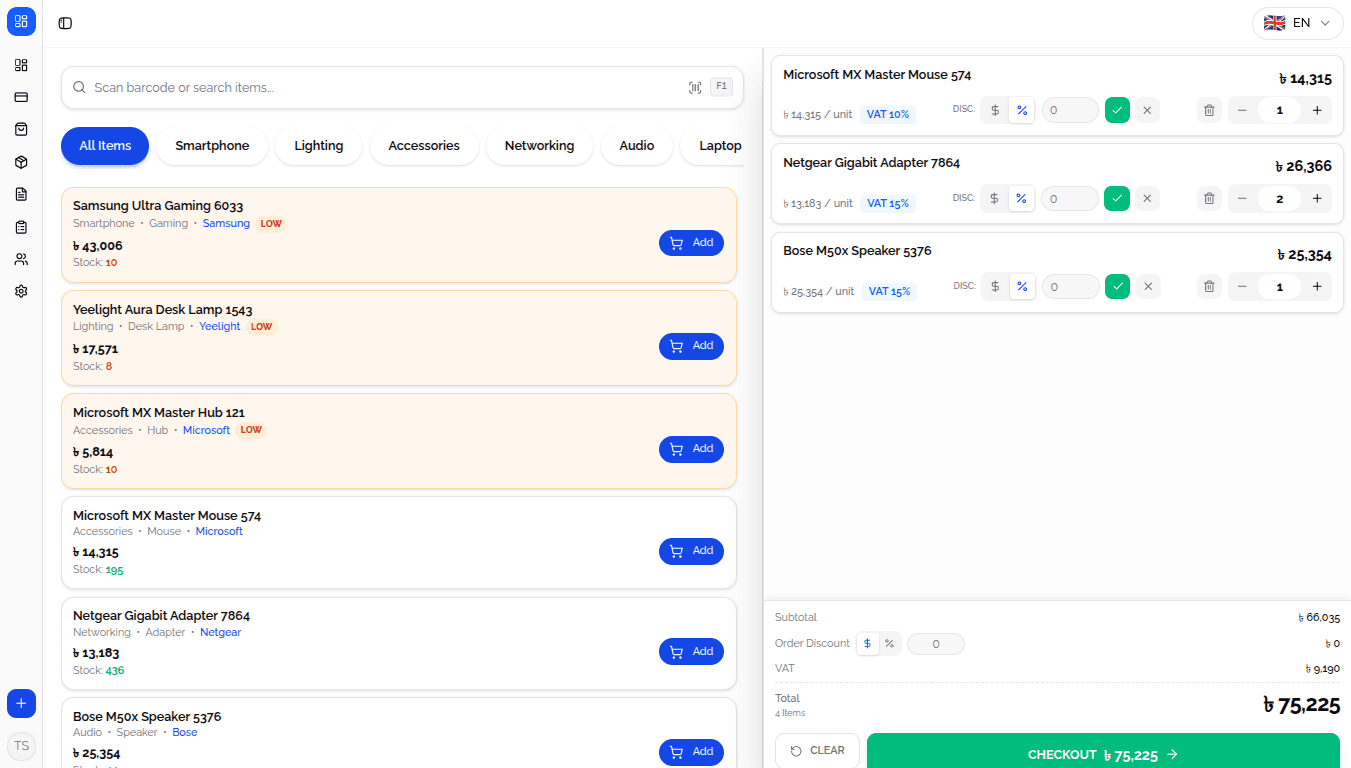This screenshot has width=1351, height=768.
Task: Increase quantity of Netgear Gigabit Adapter
Action: (x=1317, y=199)
